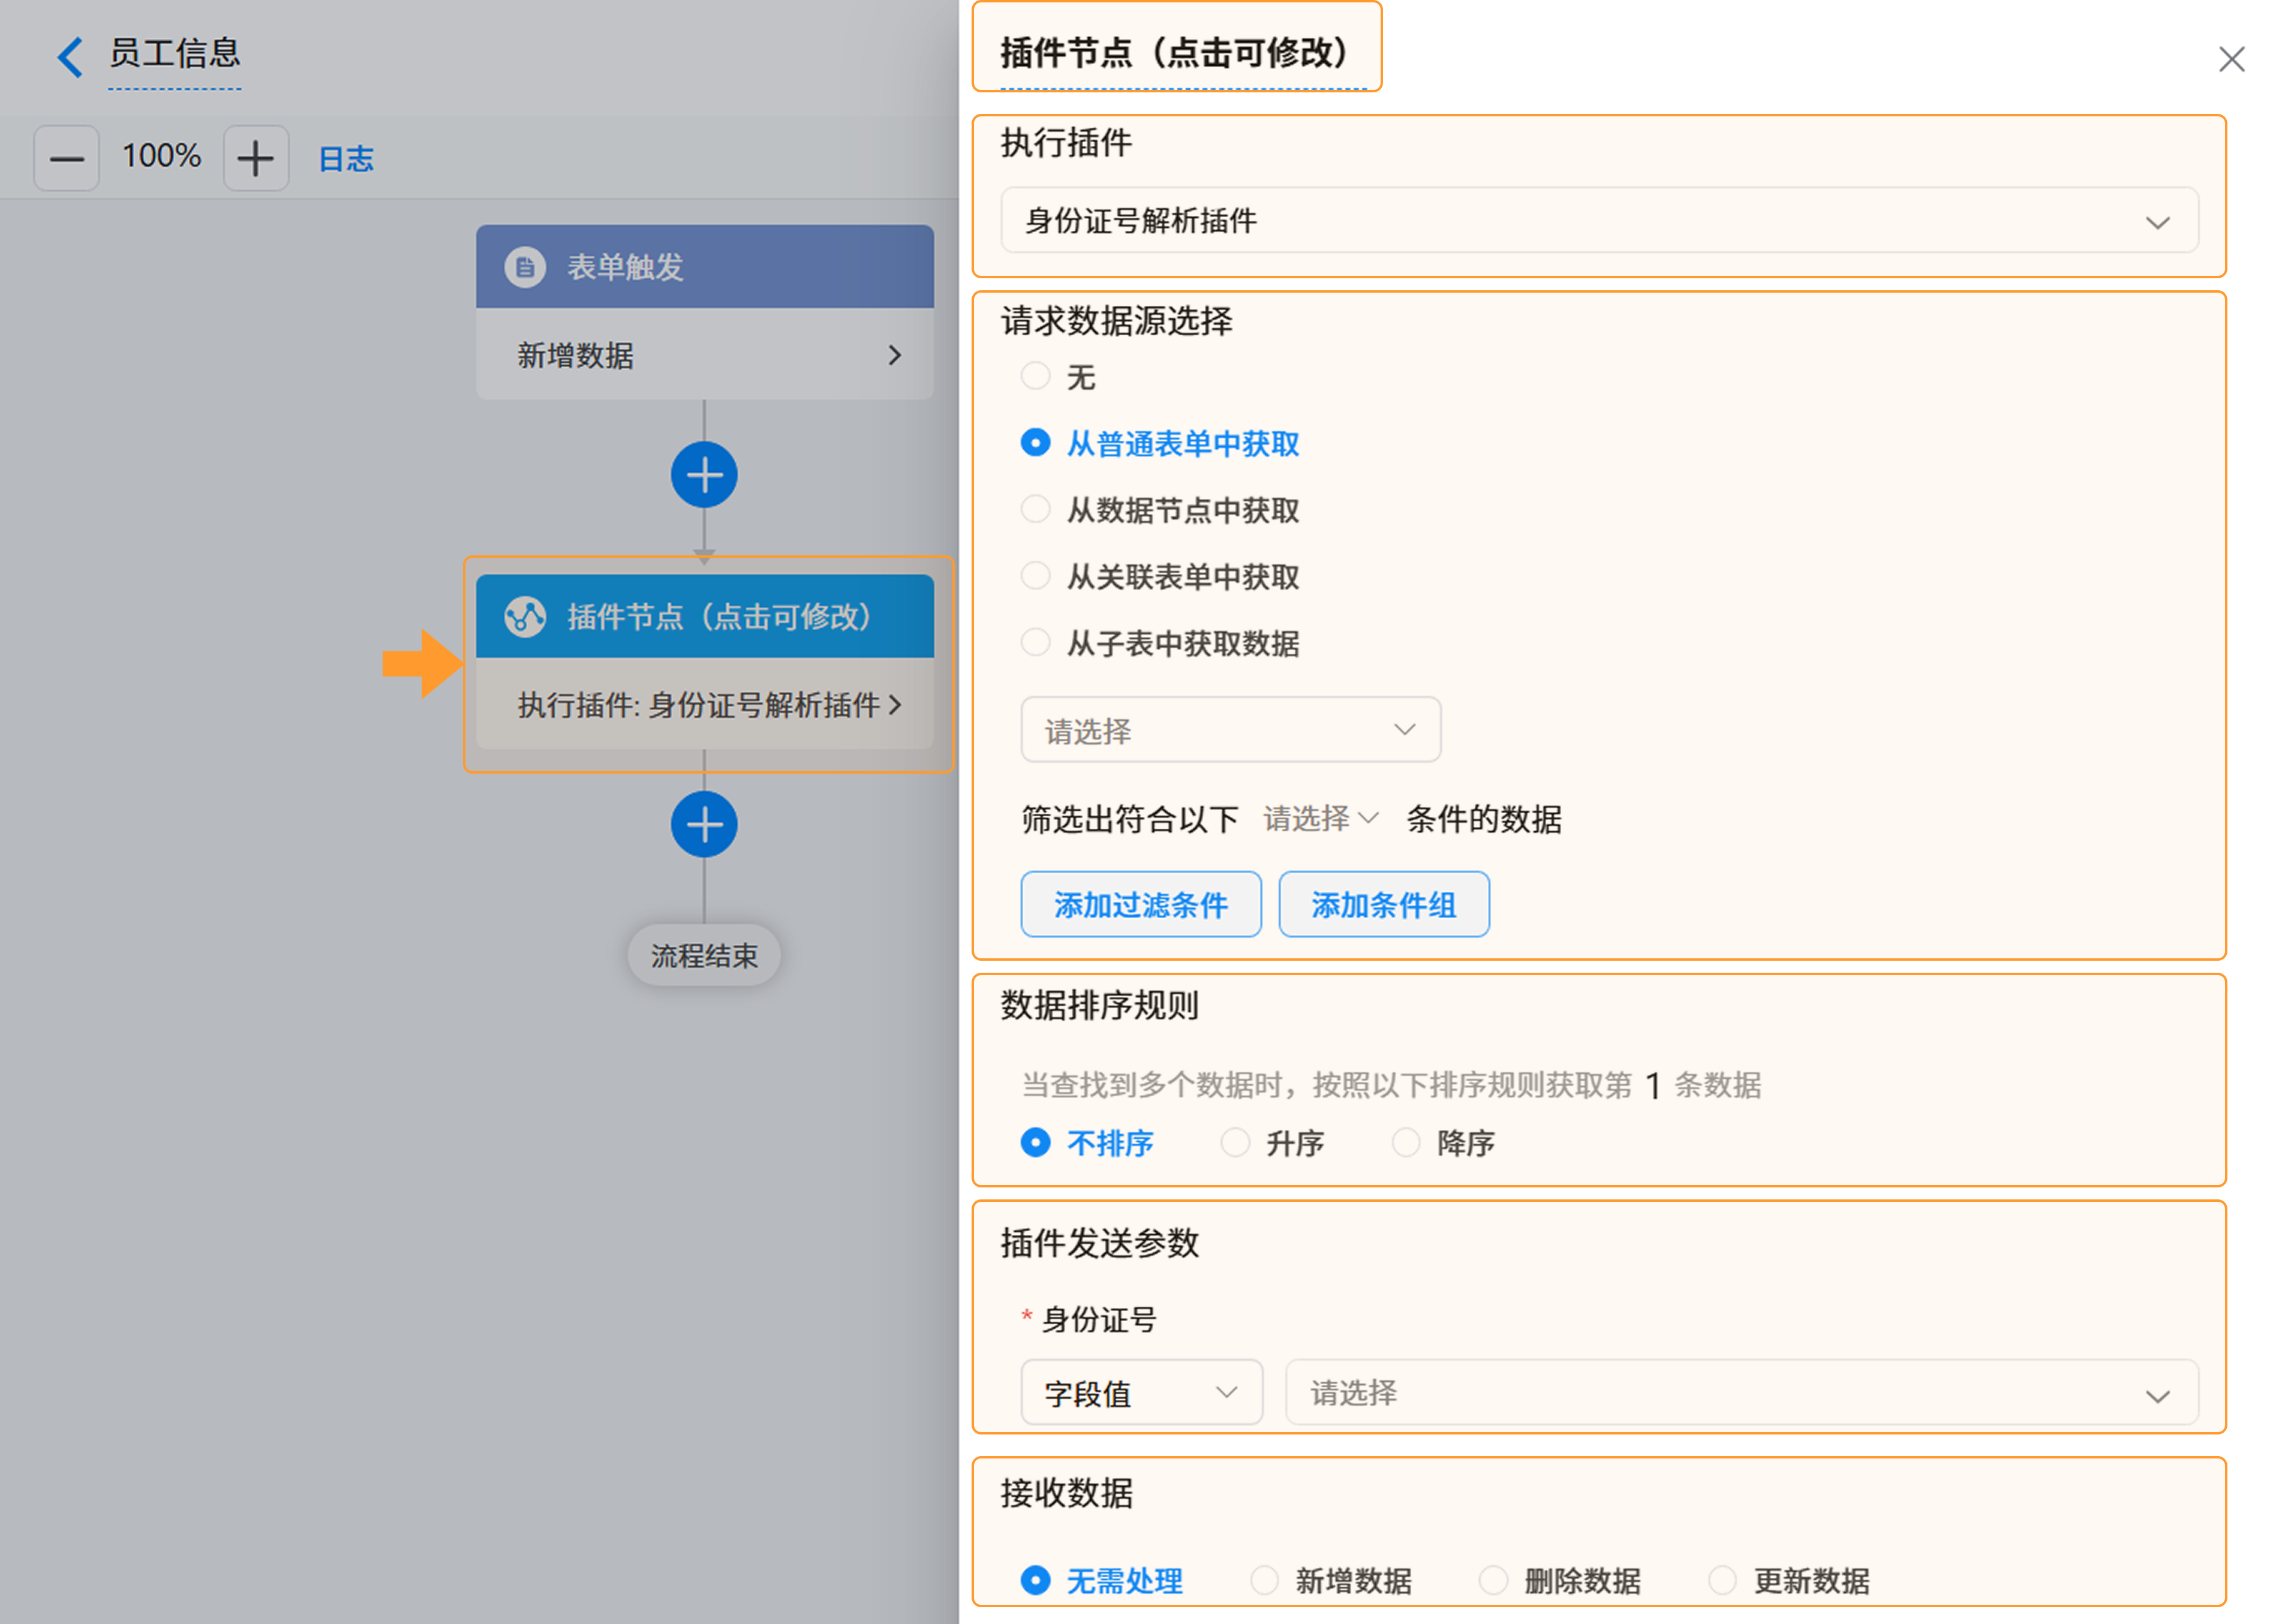Add a node below 表单触发 with plus
2285x1624 pixels.
[704, 475]
